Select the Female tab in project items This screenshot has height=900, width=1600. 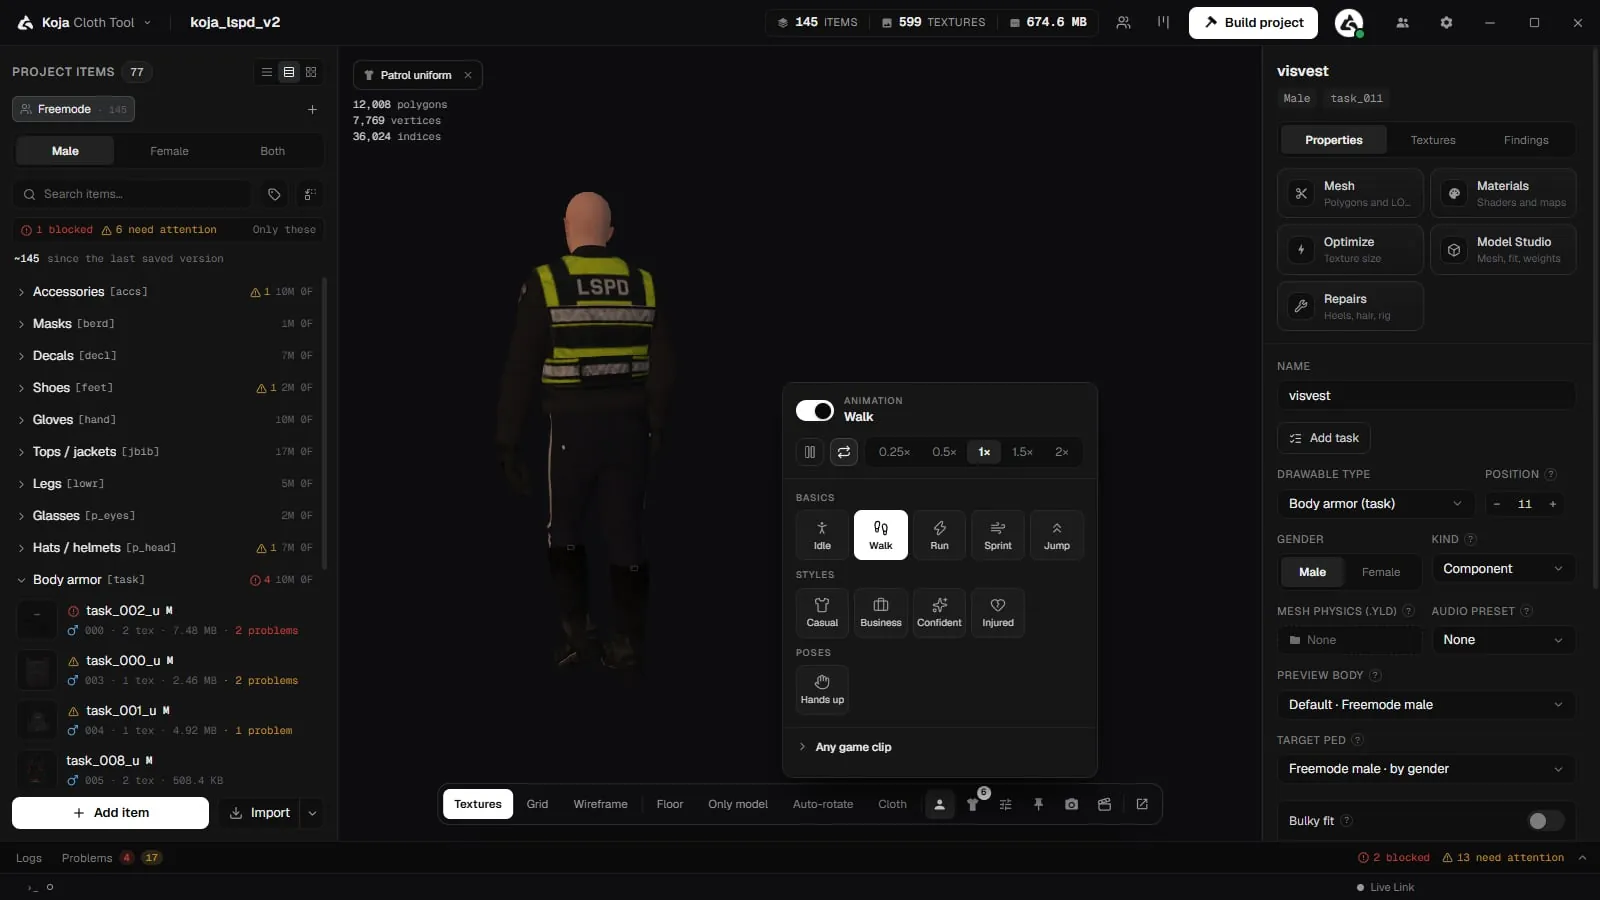coord(169,151)
